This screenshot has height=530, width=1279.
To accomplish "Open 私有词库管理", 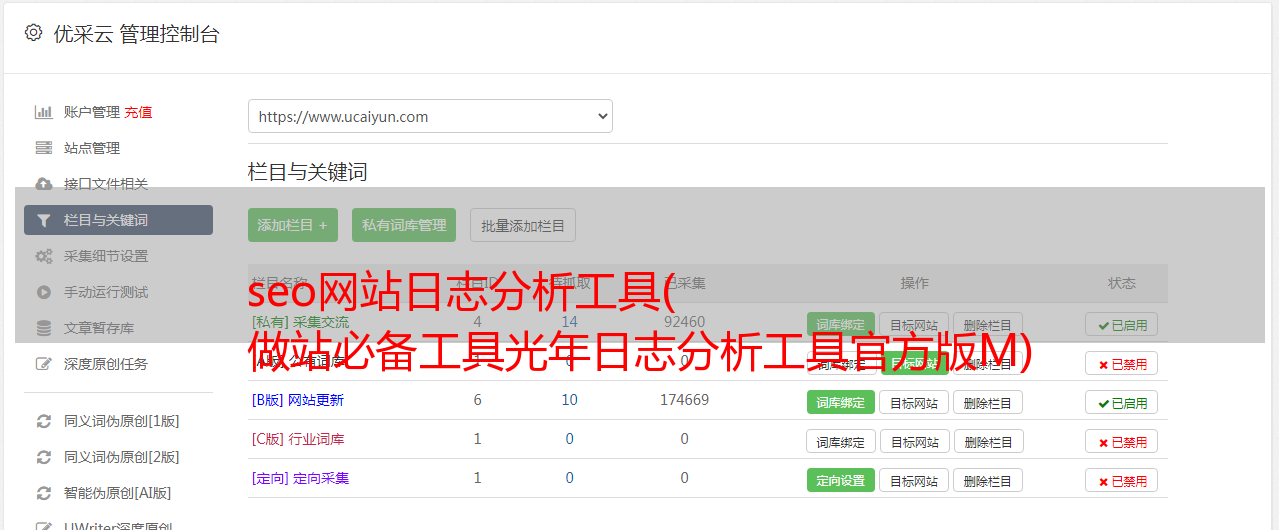I will (404, 225).
